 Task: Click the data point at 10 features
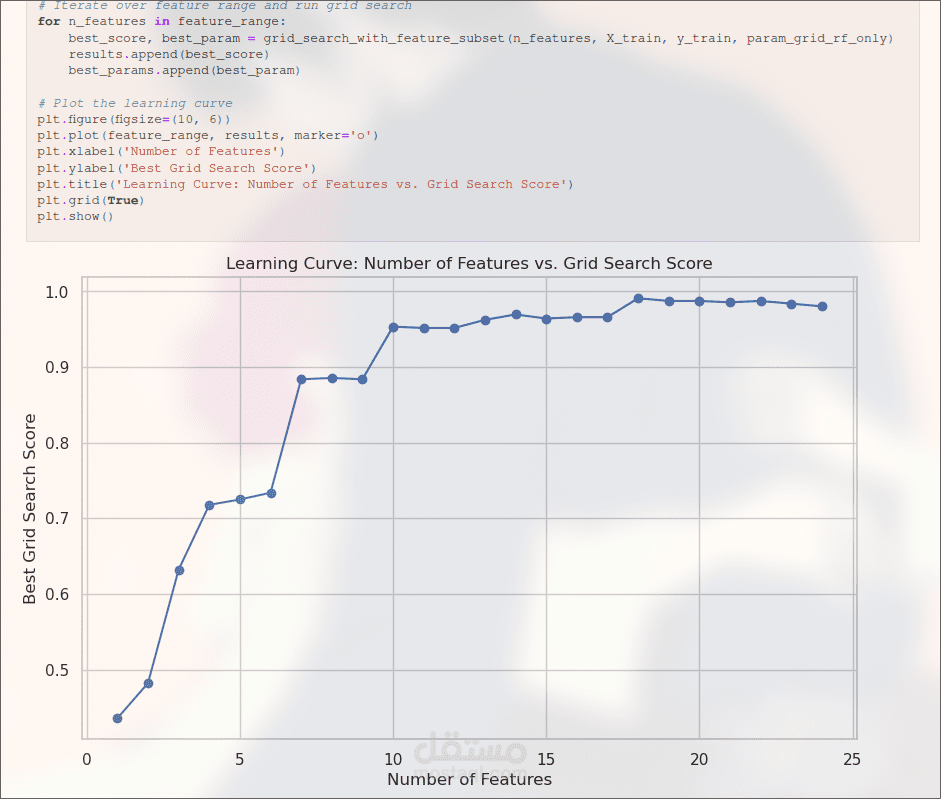coord(394,328)
